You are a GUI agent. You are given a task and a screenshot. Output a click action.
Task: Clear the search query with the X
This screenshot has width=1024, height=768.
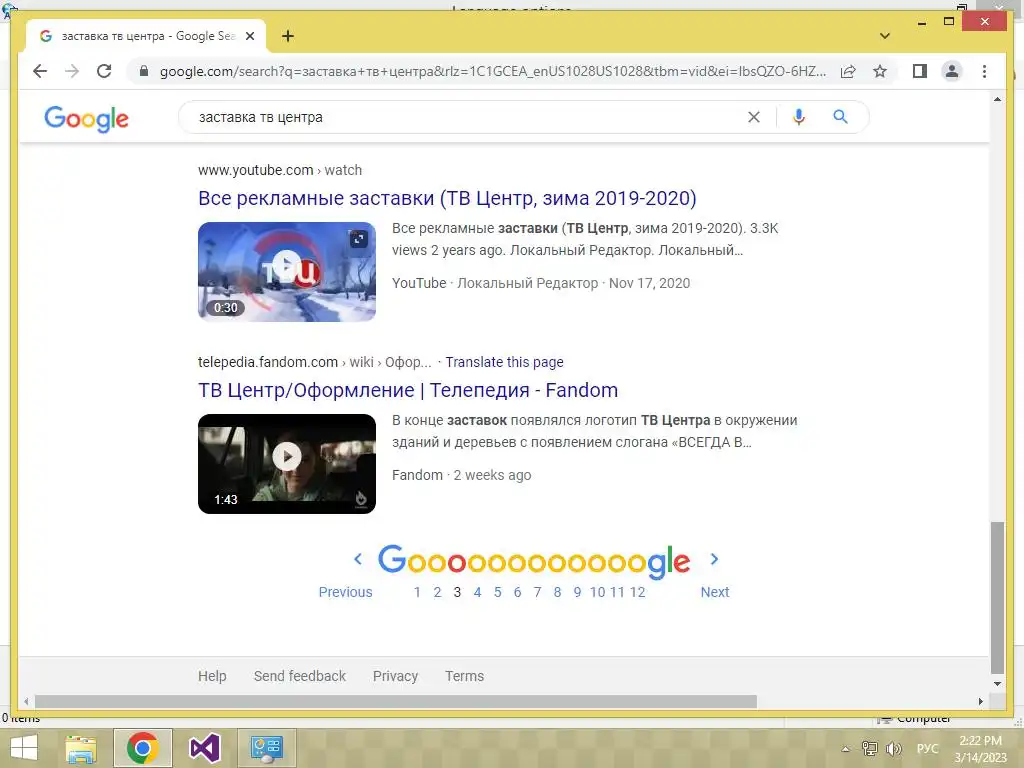point(754,117)
